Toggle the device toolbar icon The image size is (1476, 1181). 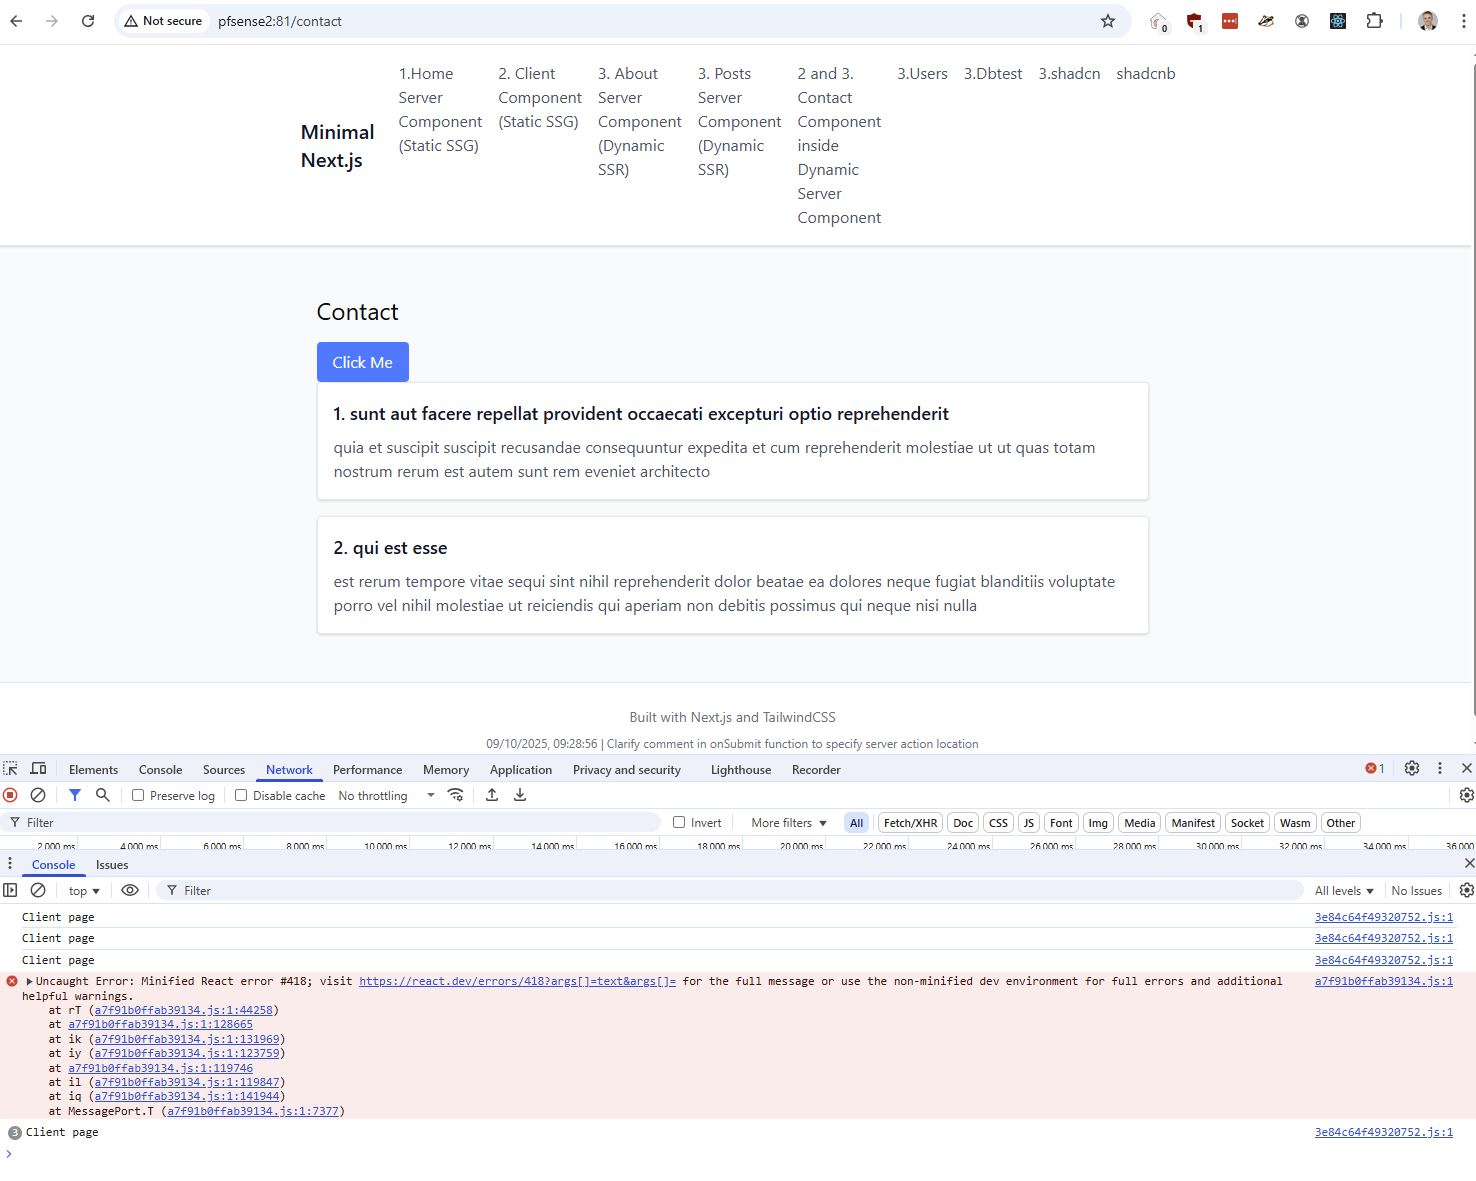38,769
